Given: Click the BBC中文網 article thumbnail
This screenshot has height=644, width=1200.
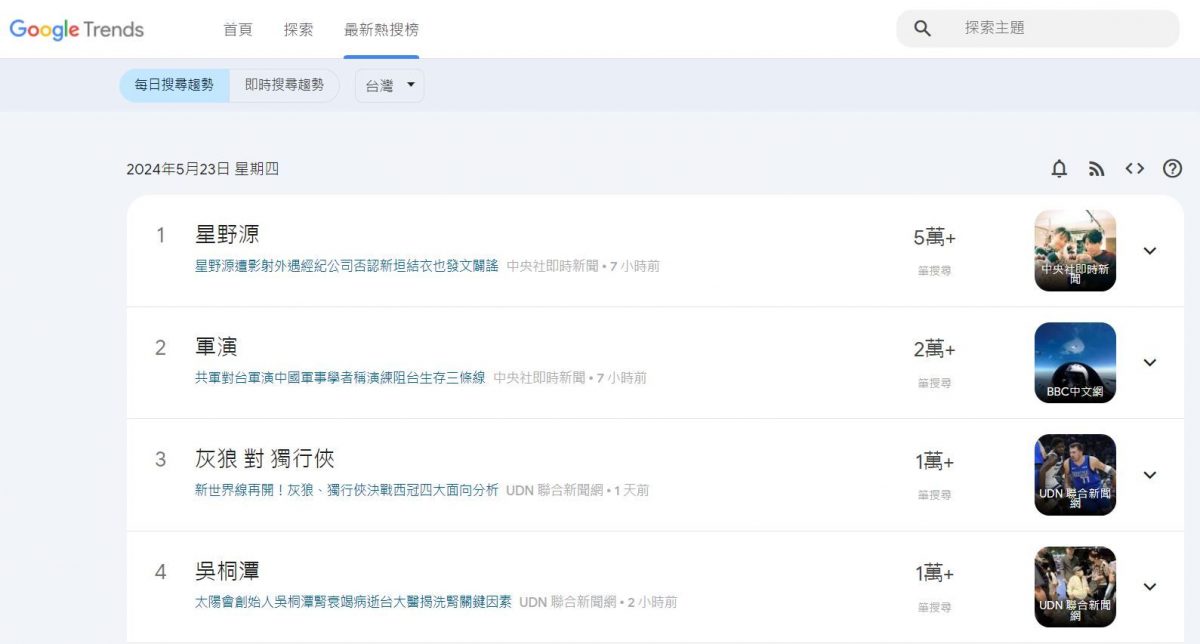Looking at the screenshot, I should tap(1074, 363).
